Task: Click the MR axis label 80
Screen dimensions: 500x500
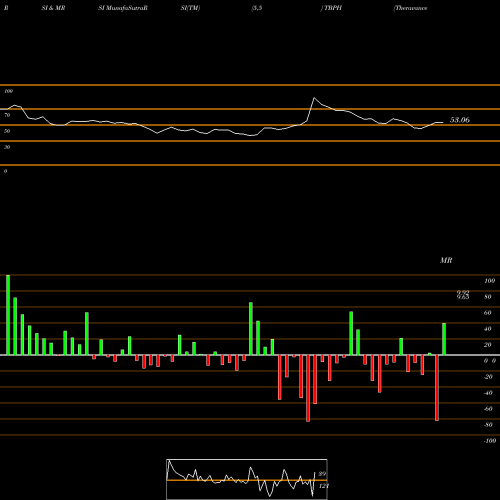Action: point(488,297)
